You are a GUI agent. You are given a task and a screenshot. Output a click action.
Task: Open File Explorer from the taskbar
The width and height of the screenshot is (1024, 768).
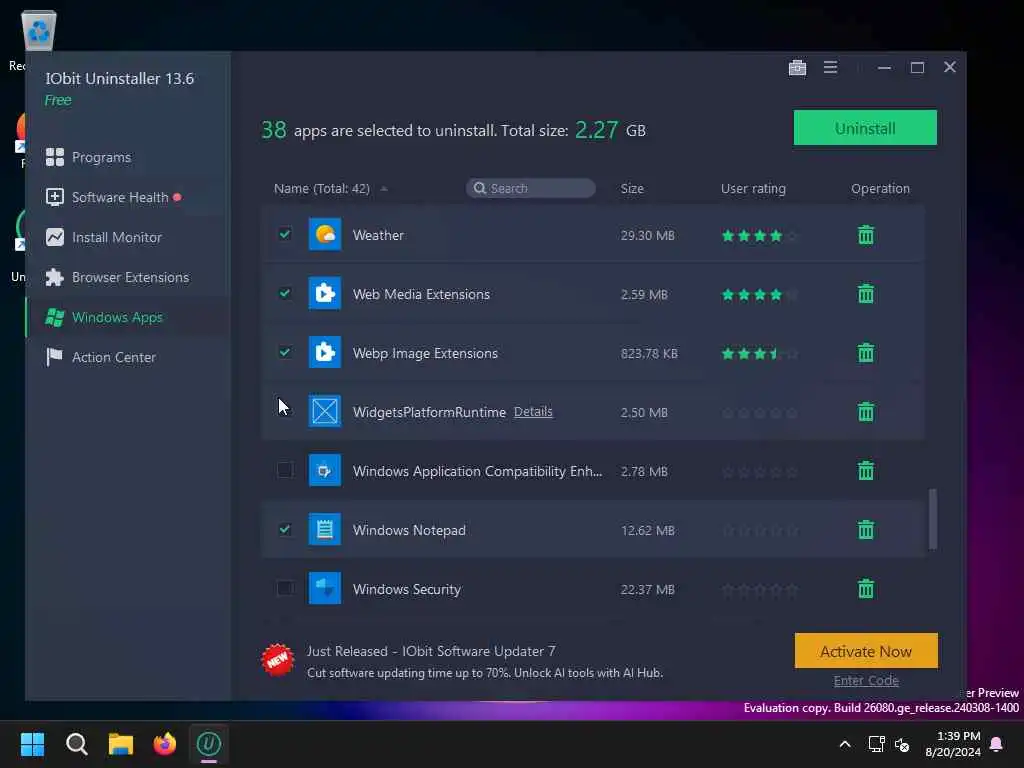pos(121,744)
